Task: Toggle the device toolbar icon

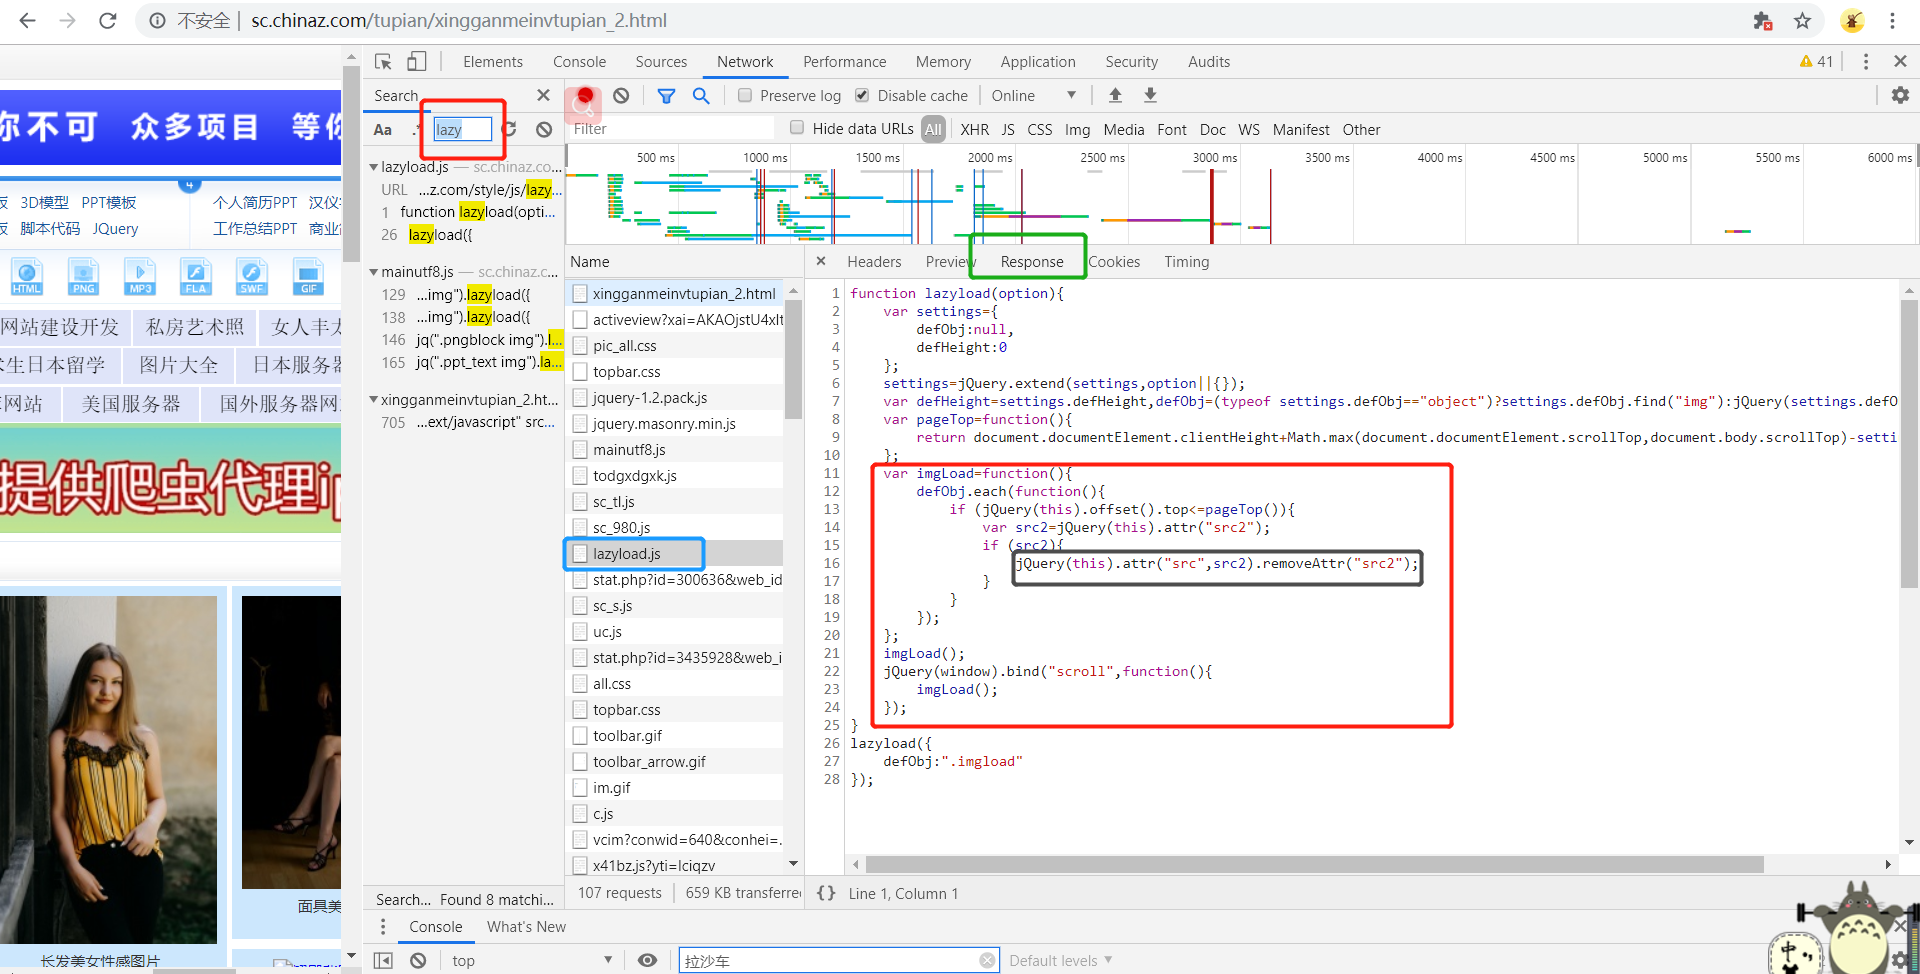Action: tap(416, 62)
